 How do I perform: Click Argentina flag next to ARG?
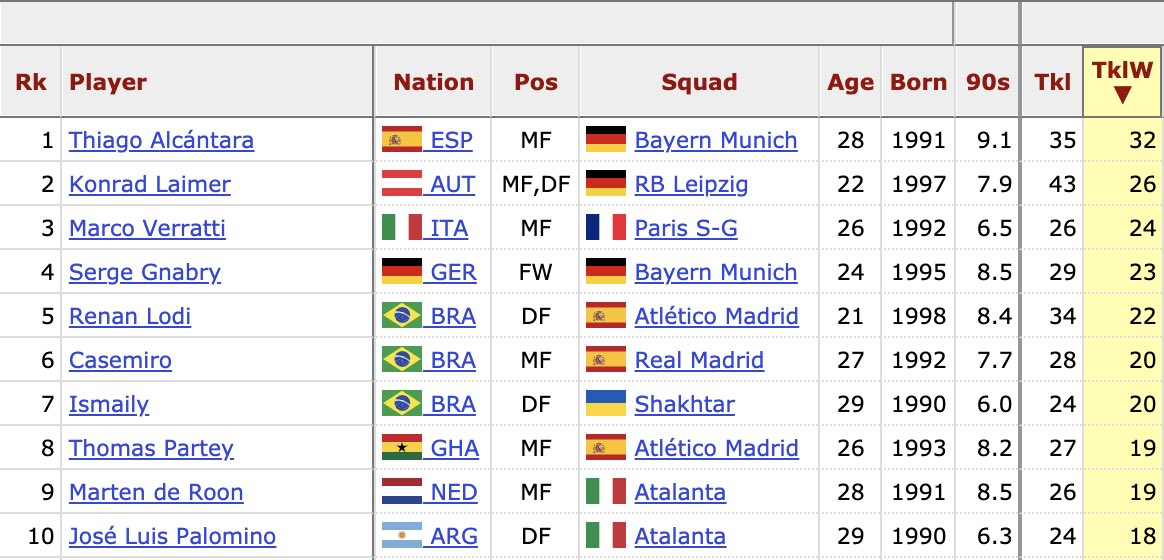coord(402,536)
